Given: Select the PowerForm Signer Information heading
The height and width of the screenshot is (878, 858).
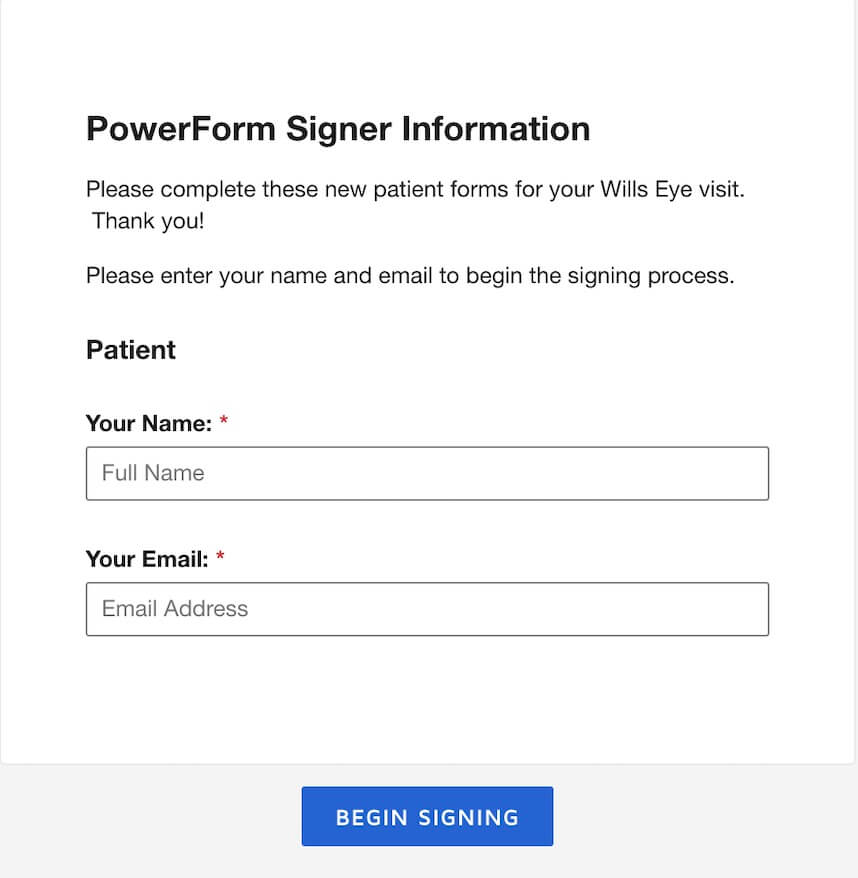Looking at the screenshot, I should point(338,129).
